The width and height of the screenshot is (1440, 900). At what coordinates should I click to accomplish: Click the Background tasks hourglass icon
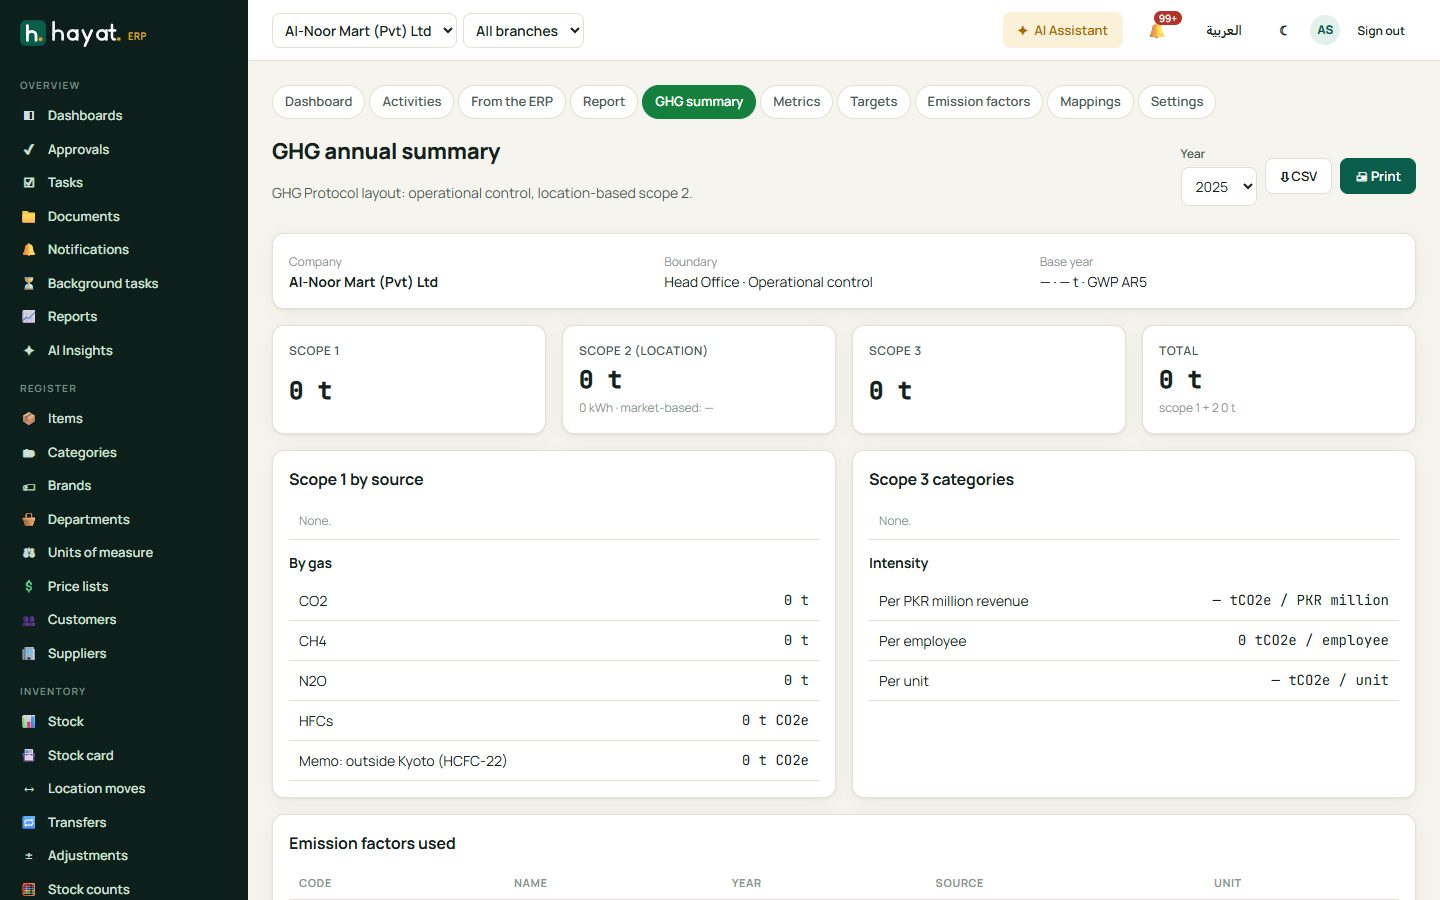pos(29,284)
